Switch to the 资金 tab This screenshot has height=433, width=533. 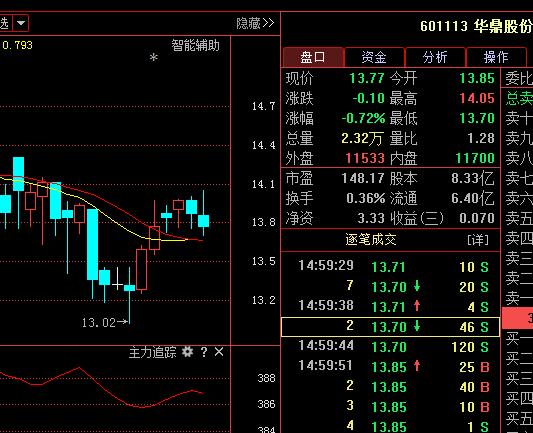(374, 57)
